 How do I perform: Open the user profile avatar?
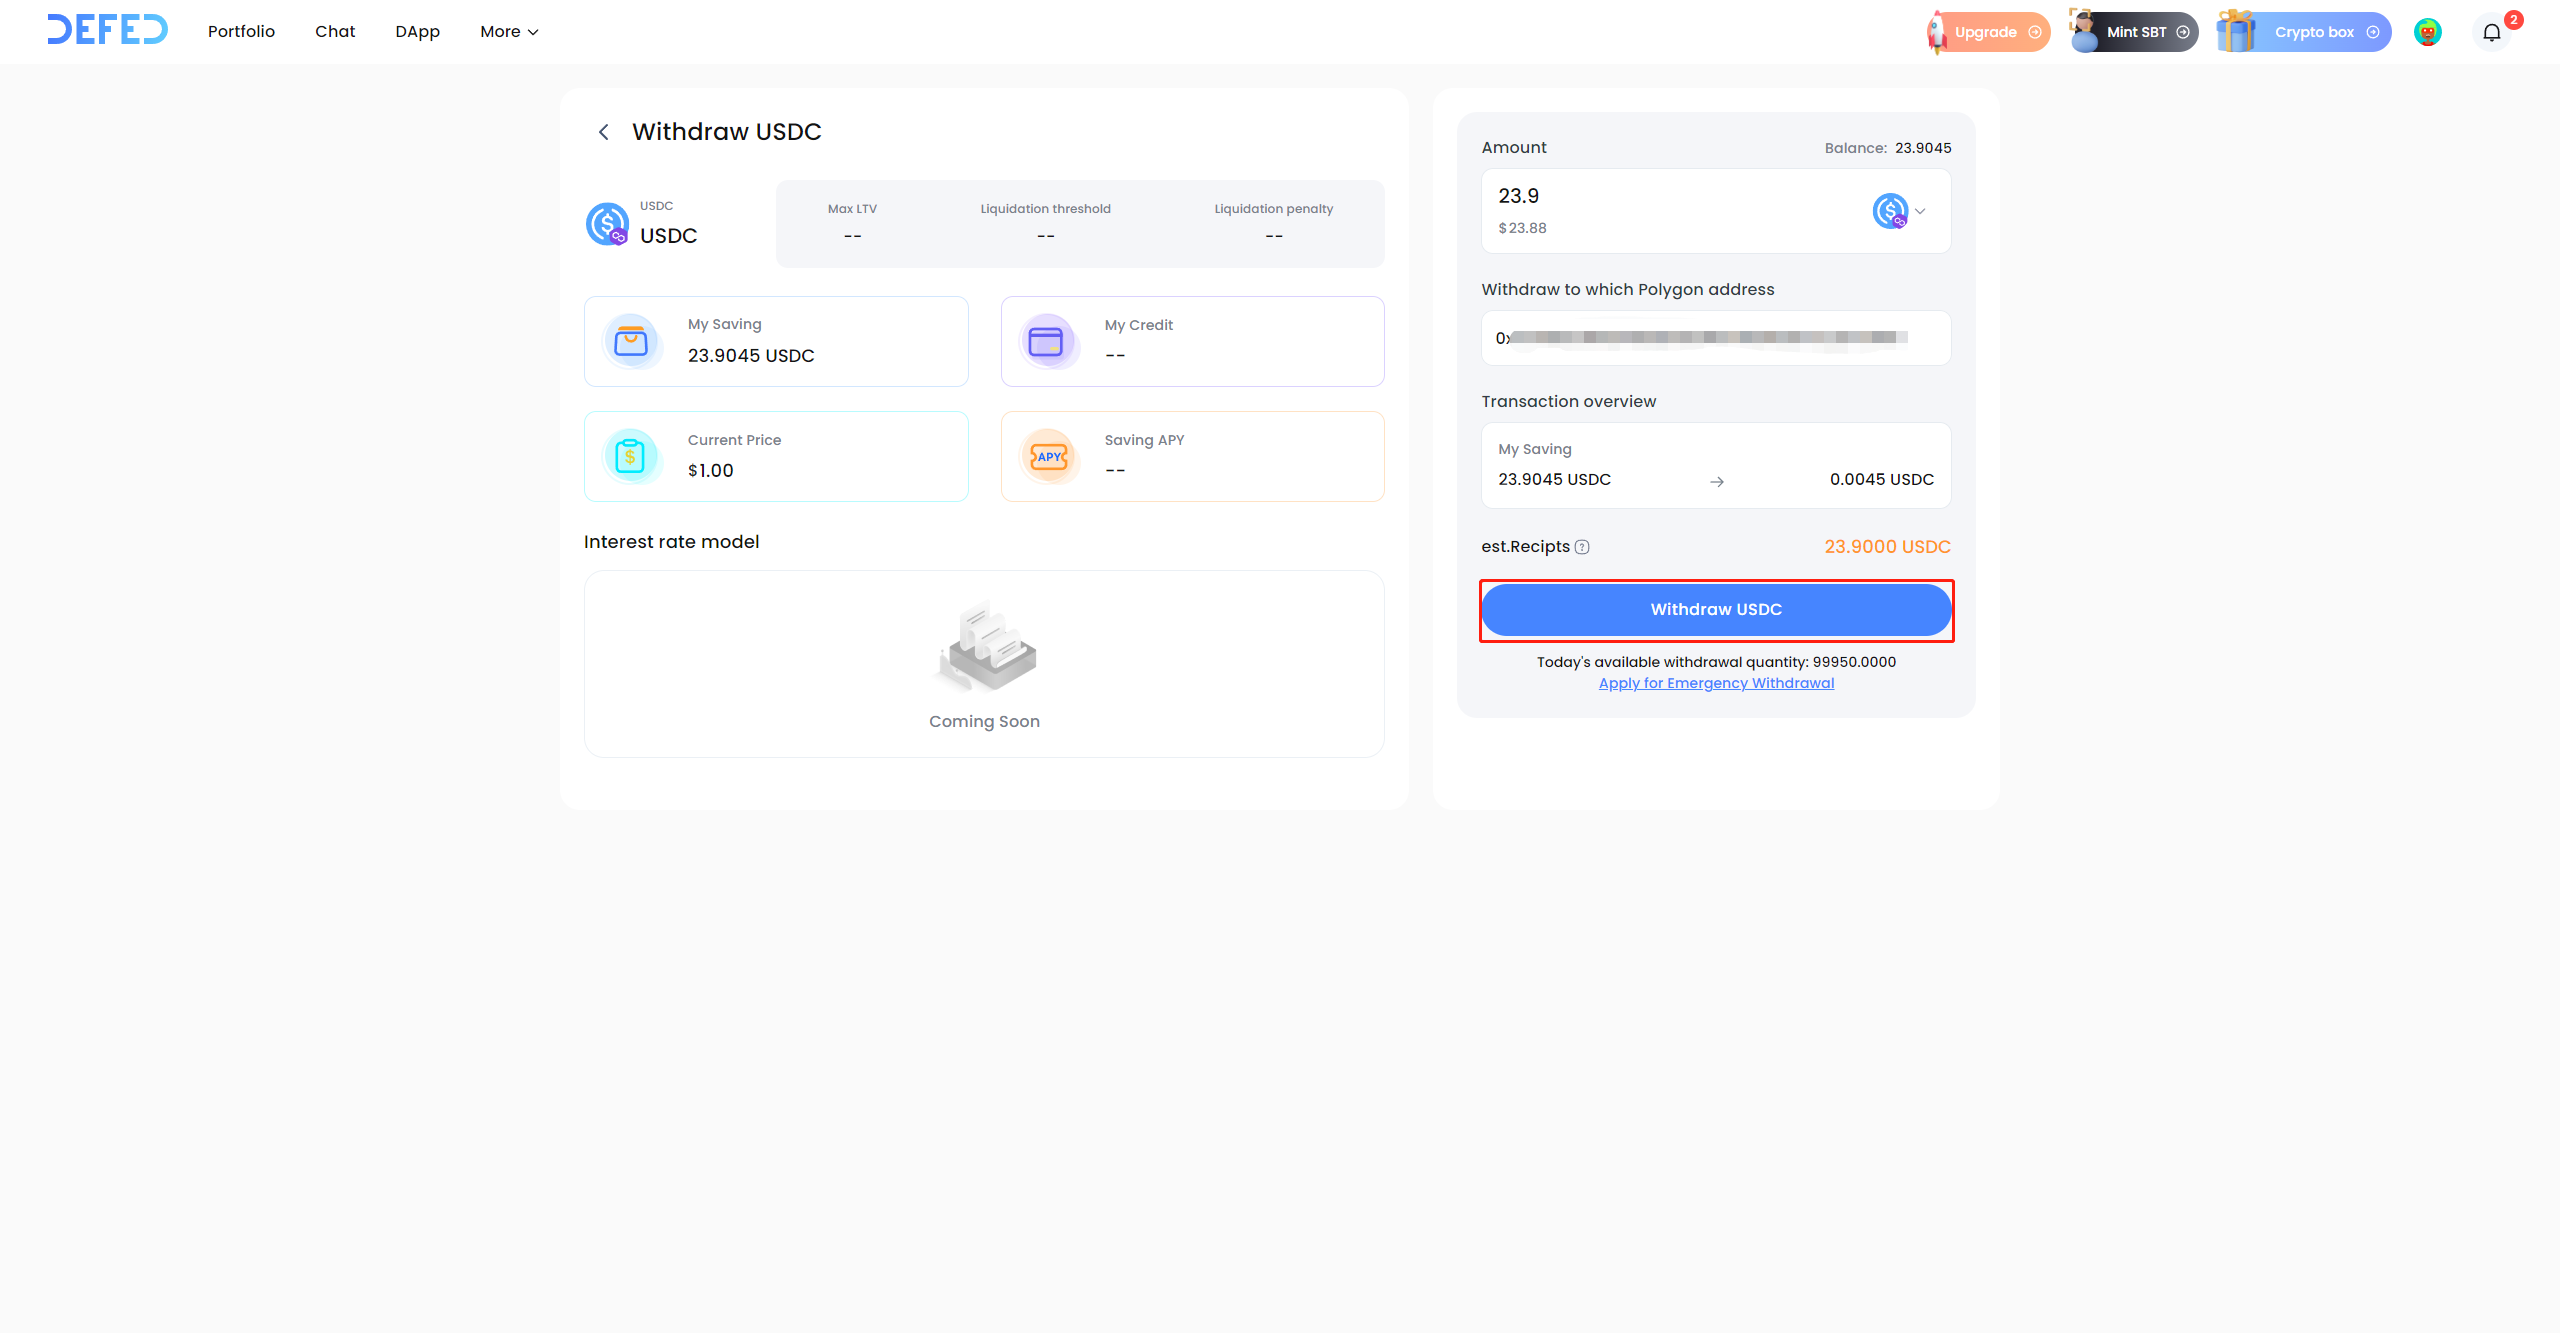pos(2427,32)
